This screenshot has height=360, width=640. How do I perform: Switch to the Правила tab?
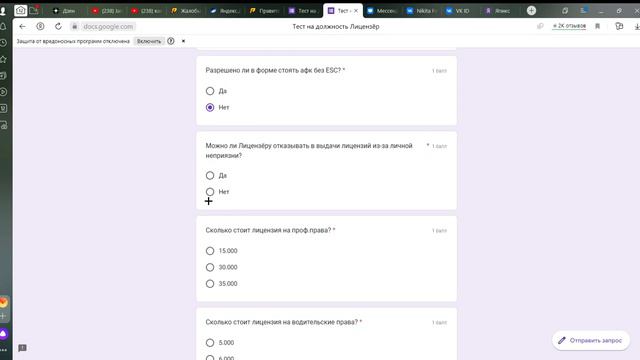(x=264, y=11)
